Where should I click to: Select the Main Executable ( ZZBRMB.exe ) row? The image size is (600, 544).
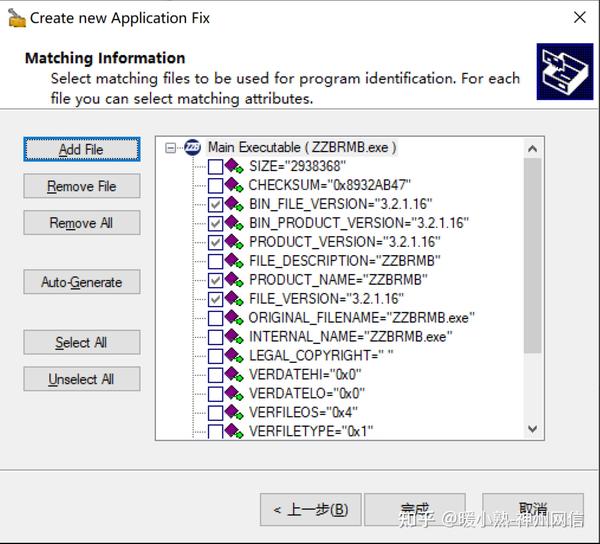pos(302,147)
